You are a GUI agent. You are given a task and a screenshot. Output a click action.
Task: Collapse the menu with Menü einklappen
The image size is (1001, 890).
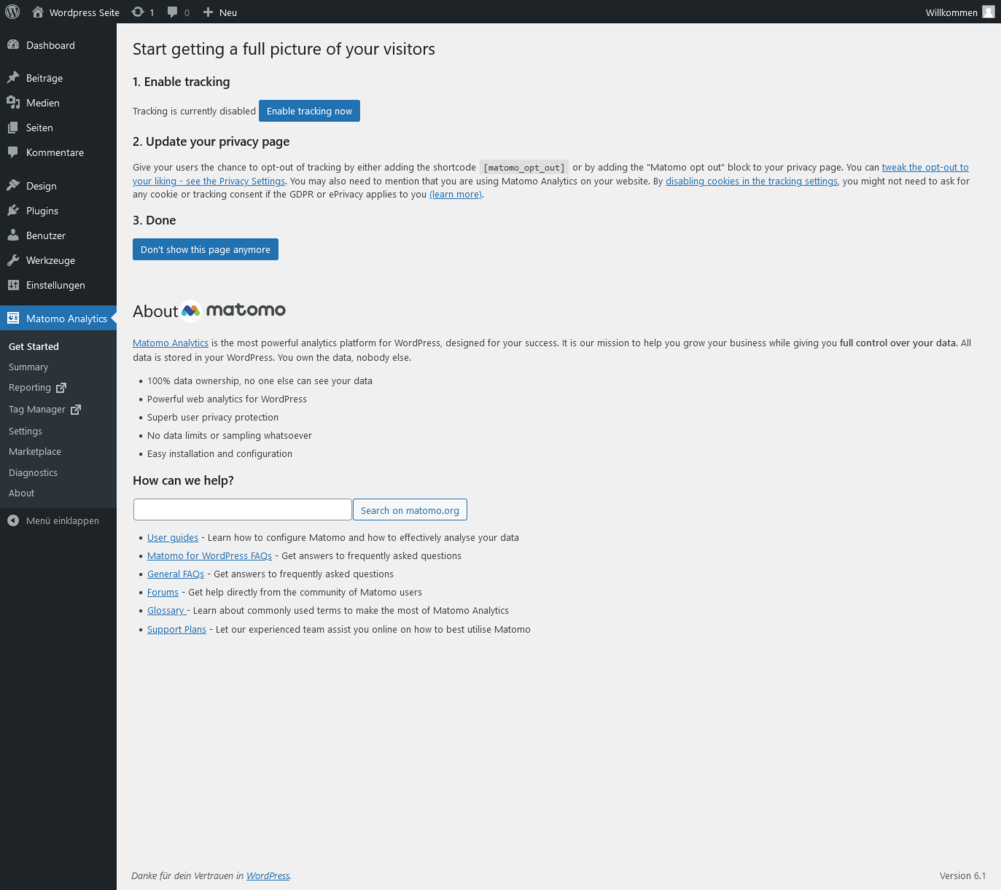(54, 520)
